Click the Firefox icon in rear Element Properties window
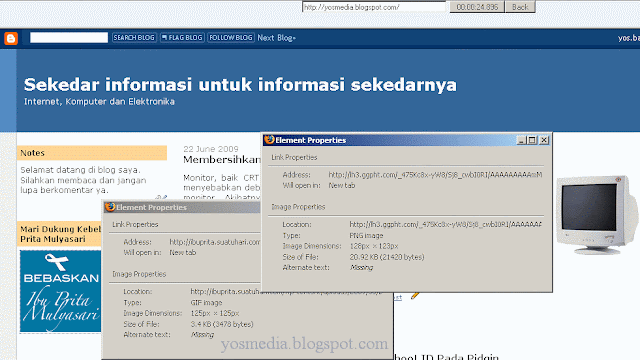640x360 pixels. tap(110, 207)
